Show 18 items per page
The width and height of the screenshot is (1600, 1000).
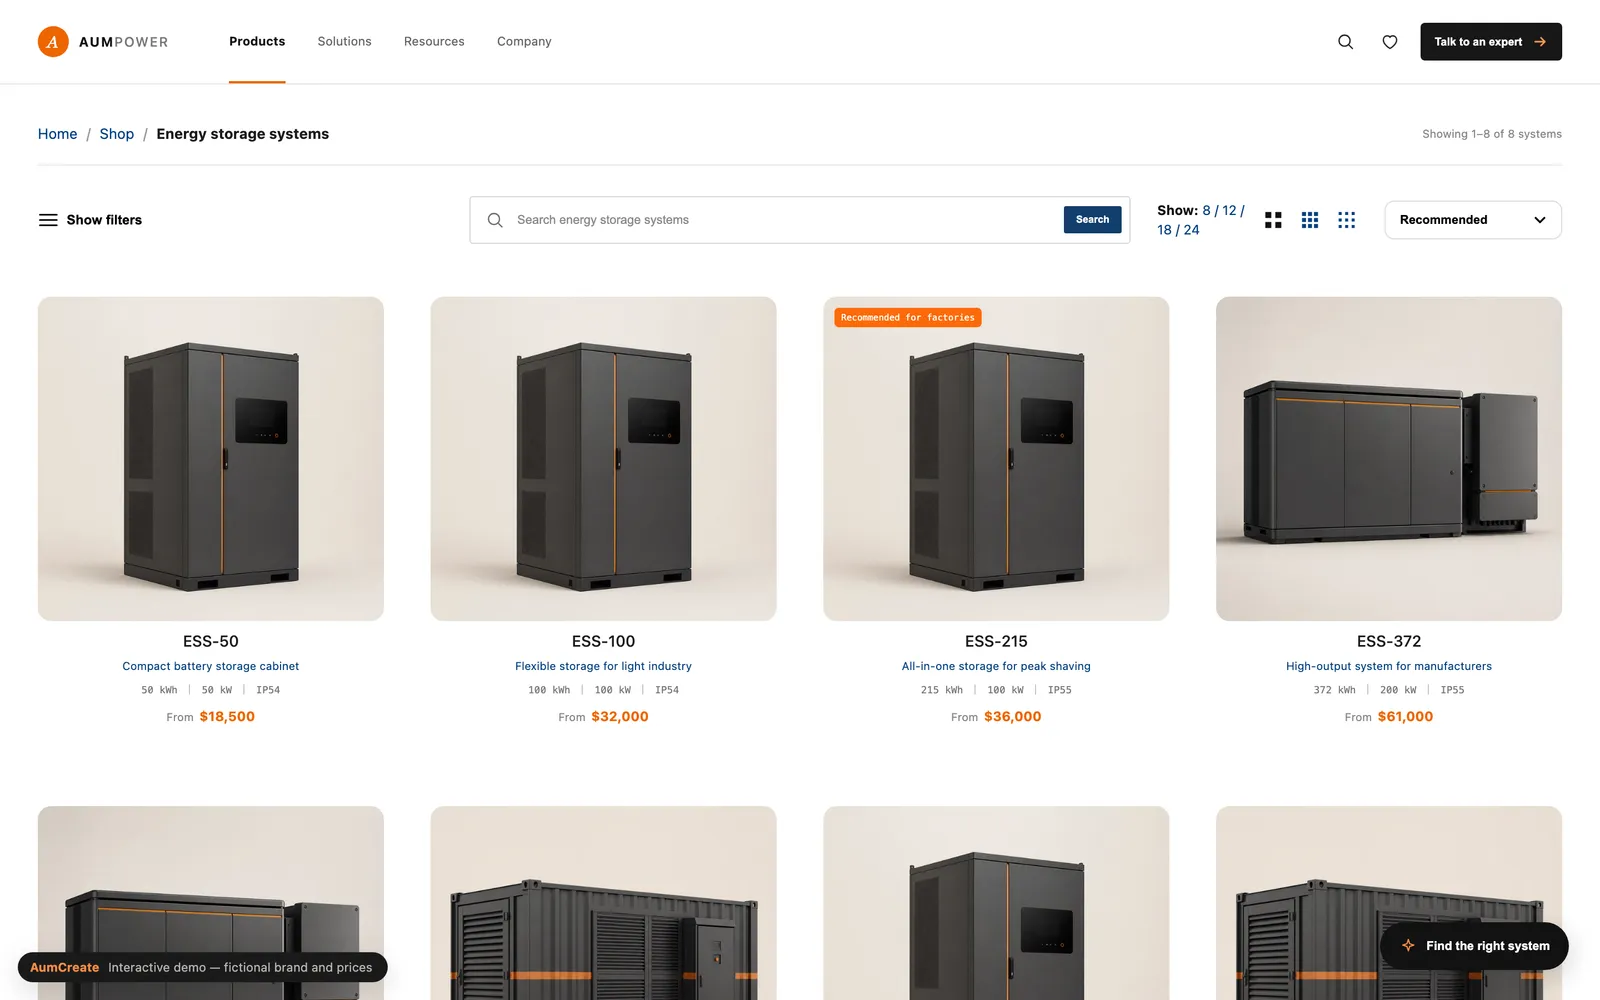(1165, 230)
